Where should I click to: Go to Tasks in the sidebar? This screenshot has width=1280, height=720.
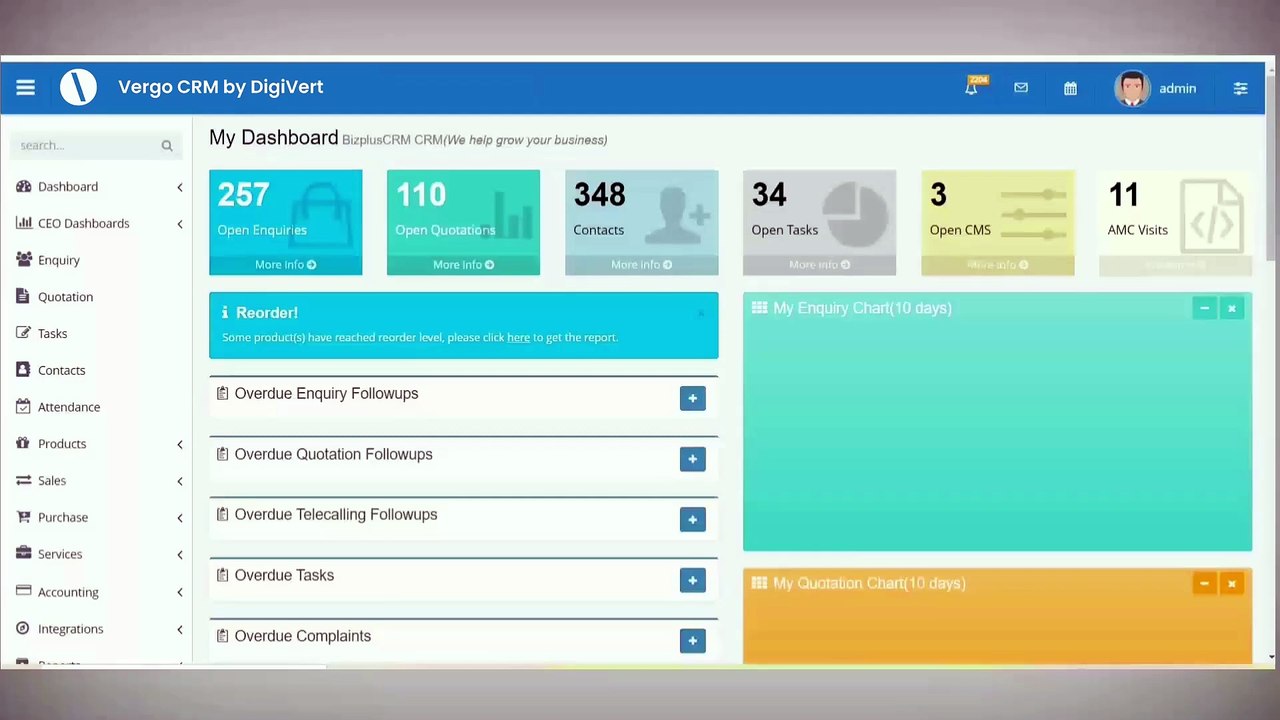(x=52, y=334)
